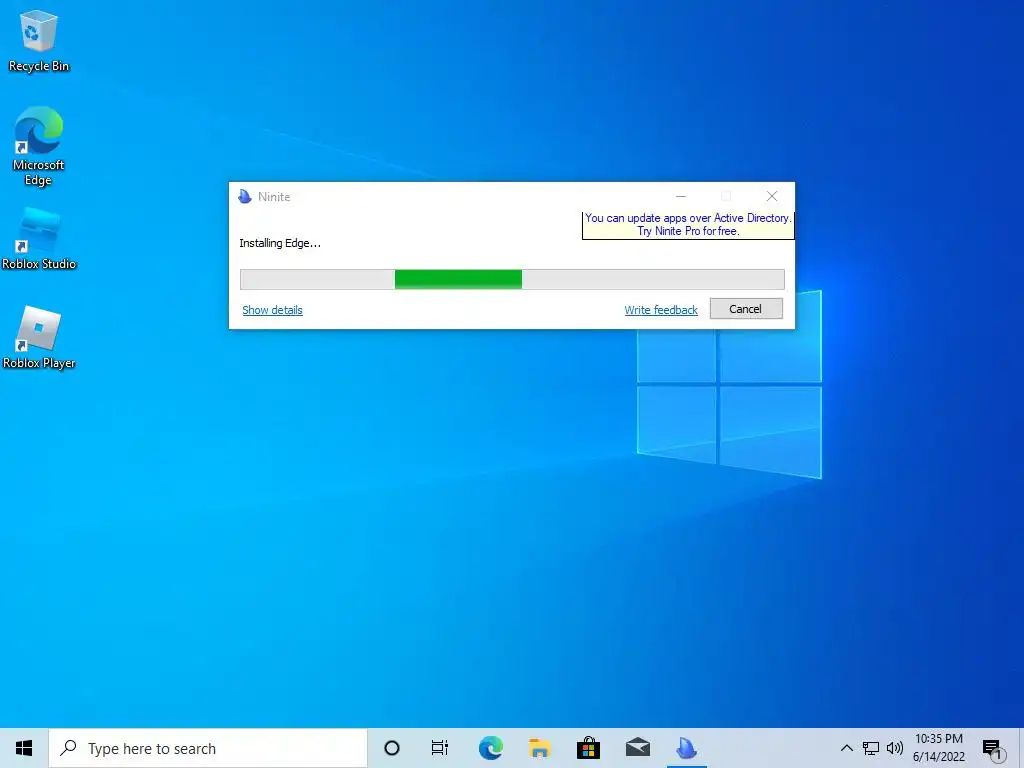1024x768 pixels.
Task: Cancel the Ninite installation
Action: click(x=746, y=309)
